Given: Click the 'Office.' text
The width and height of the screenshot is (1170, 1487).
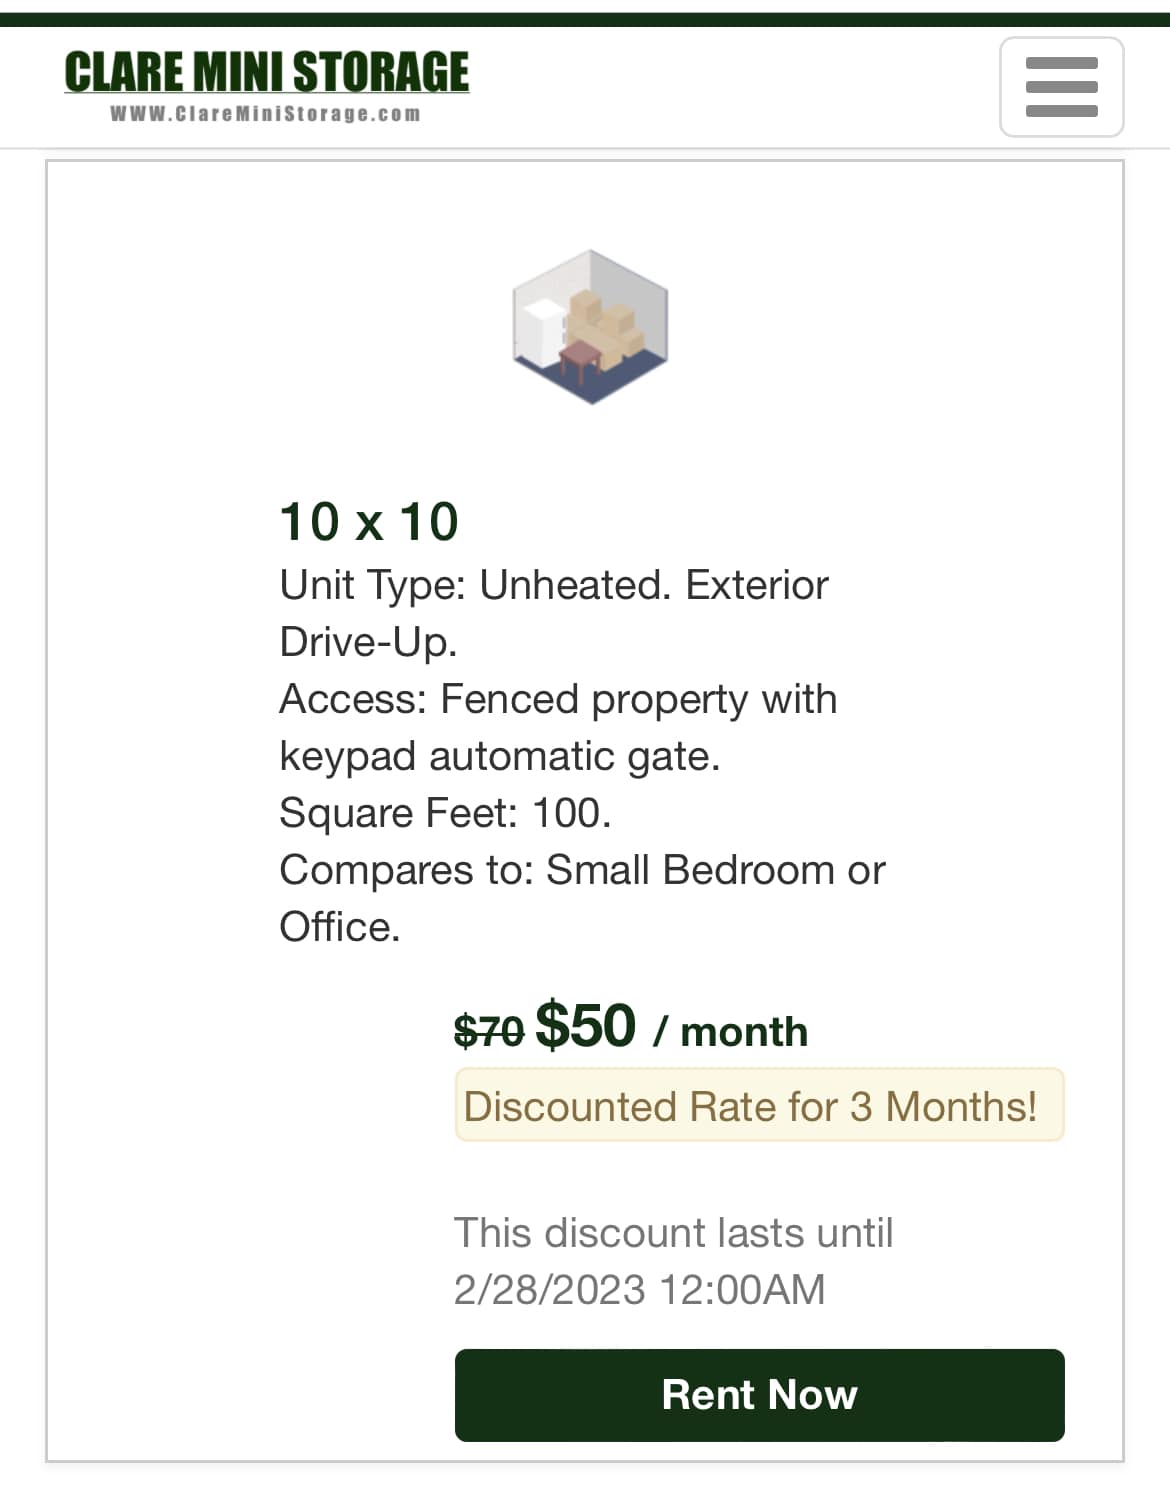Looking at the screenshot, I should (x=339, y=928).
